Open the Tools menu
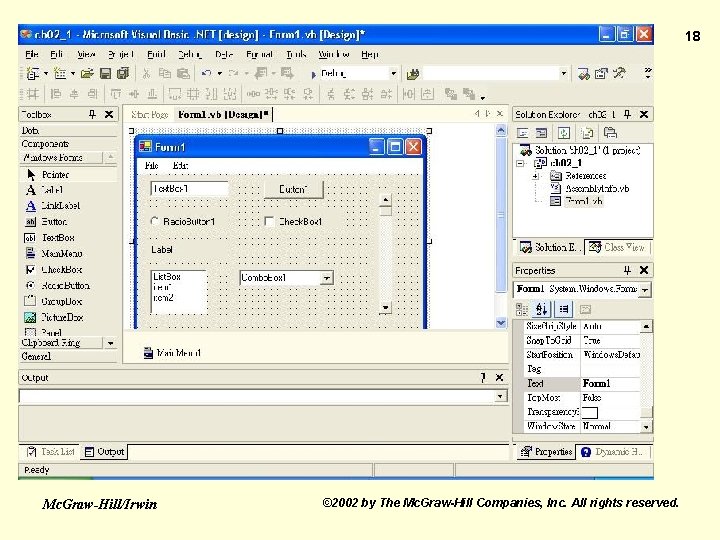 [296, 55]
